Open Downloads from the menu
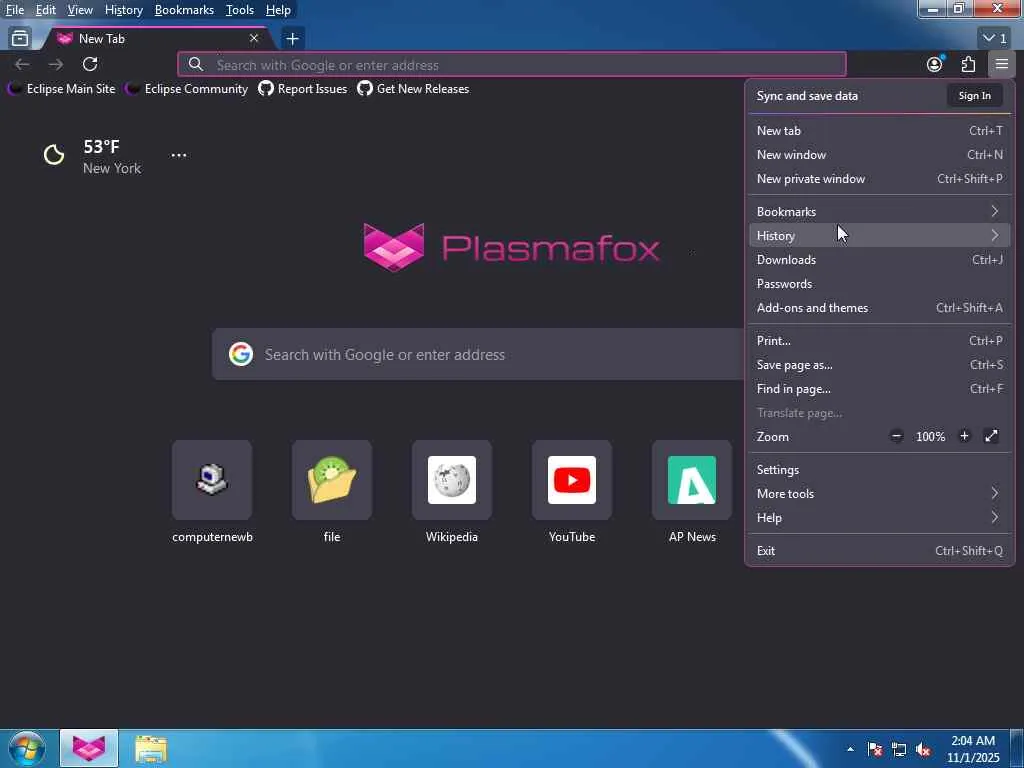This screenshot has height=768, width=1024. (x=880, y=260)
